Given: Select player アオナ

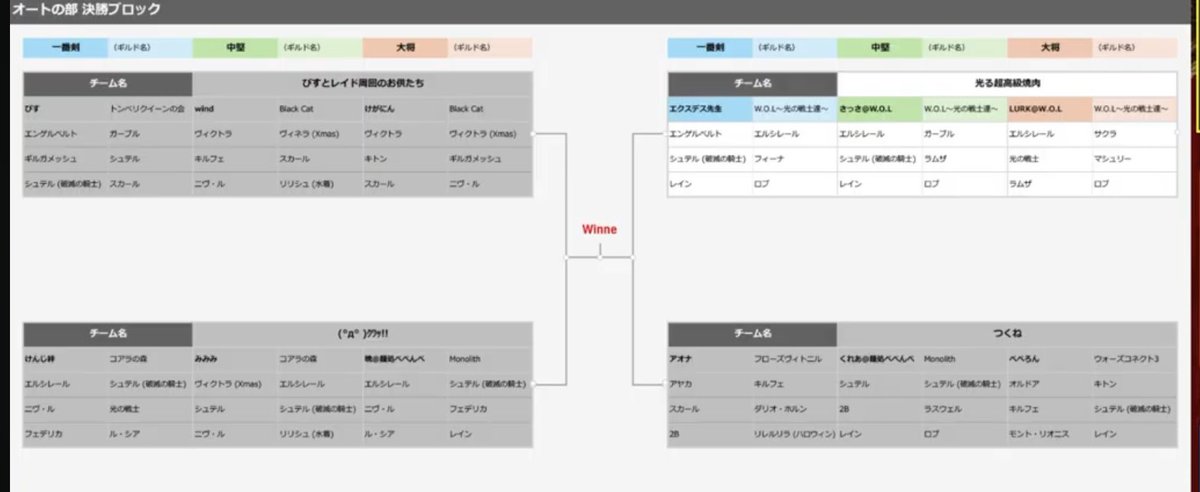Looking at the screenshot, I should (x=682, y=358).
